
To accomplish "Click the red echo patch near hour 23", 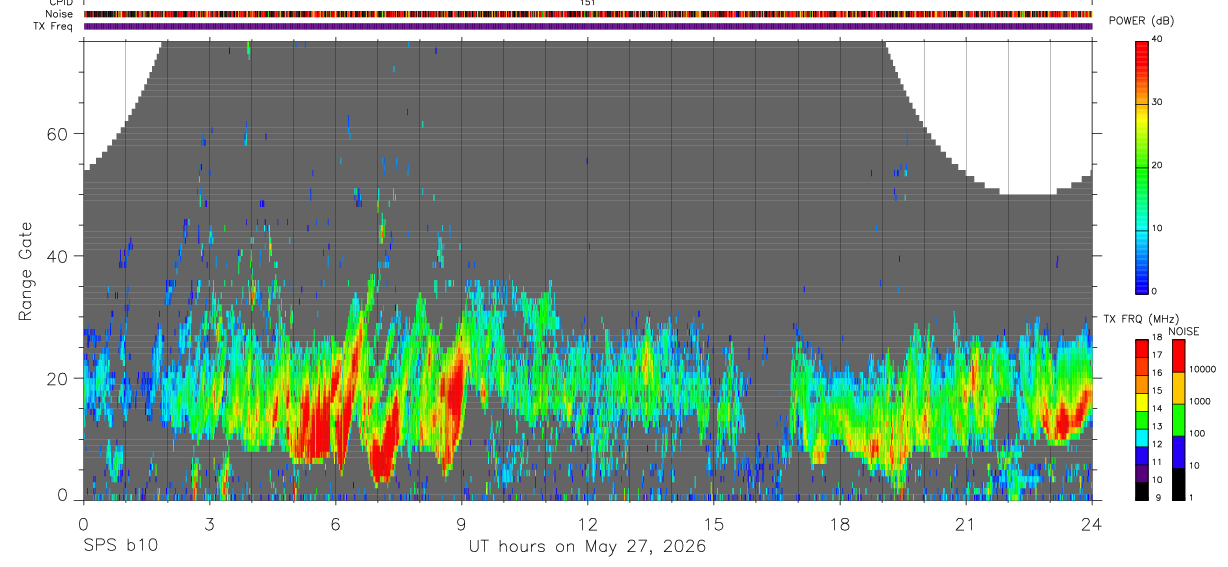I will pos(1062,417).
